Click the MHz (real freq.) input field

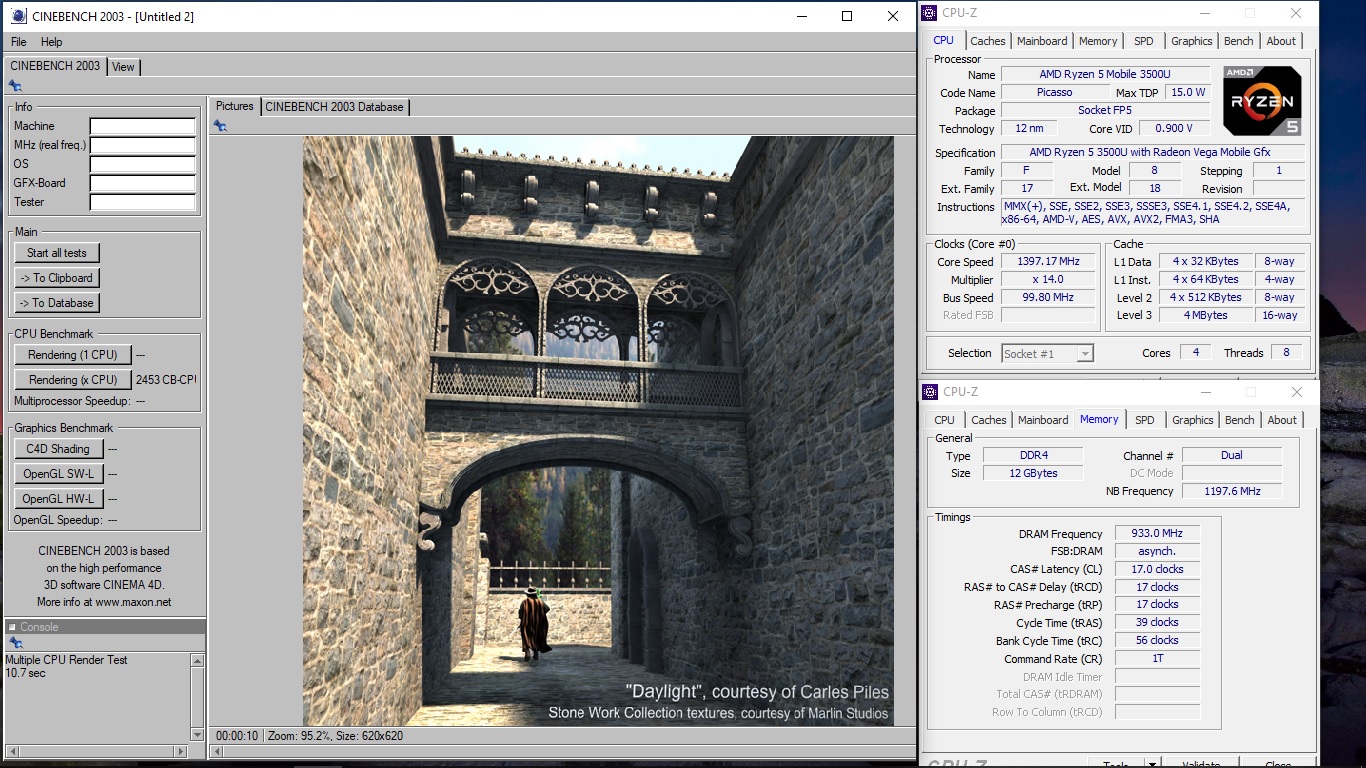click(143, 145)
